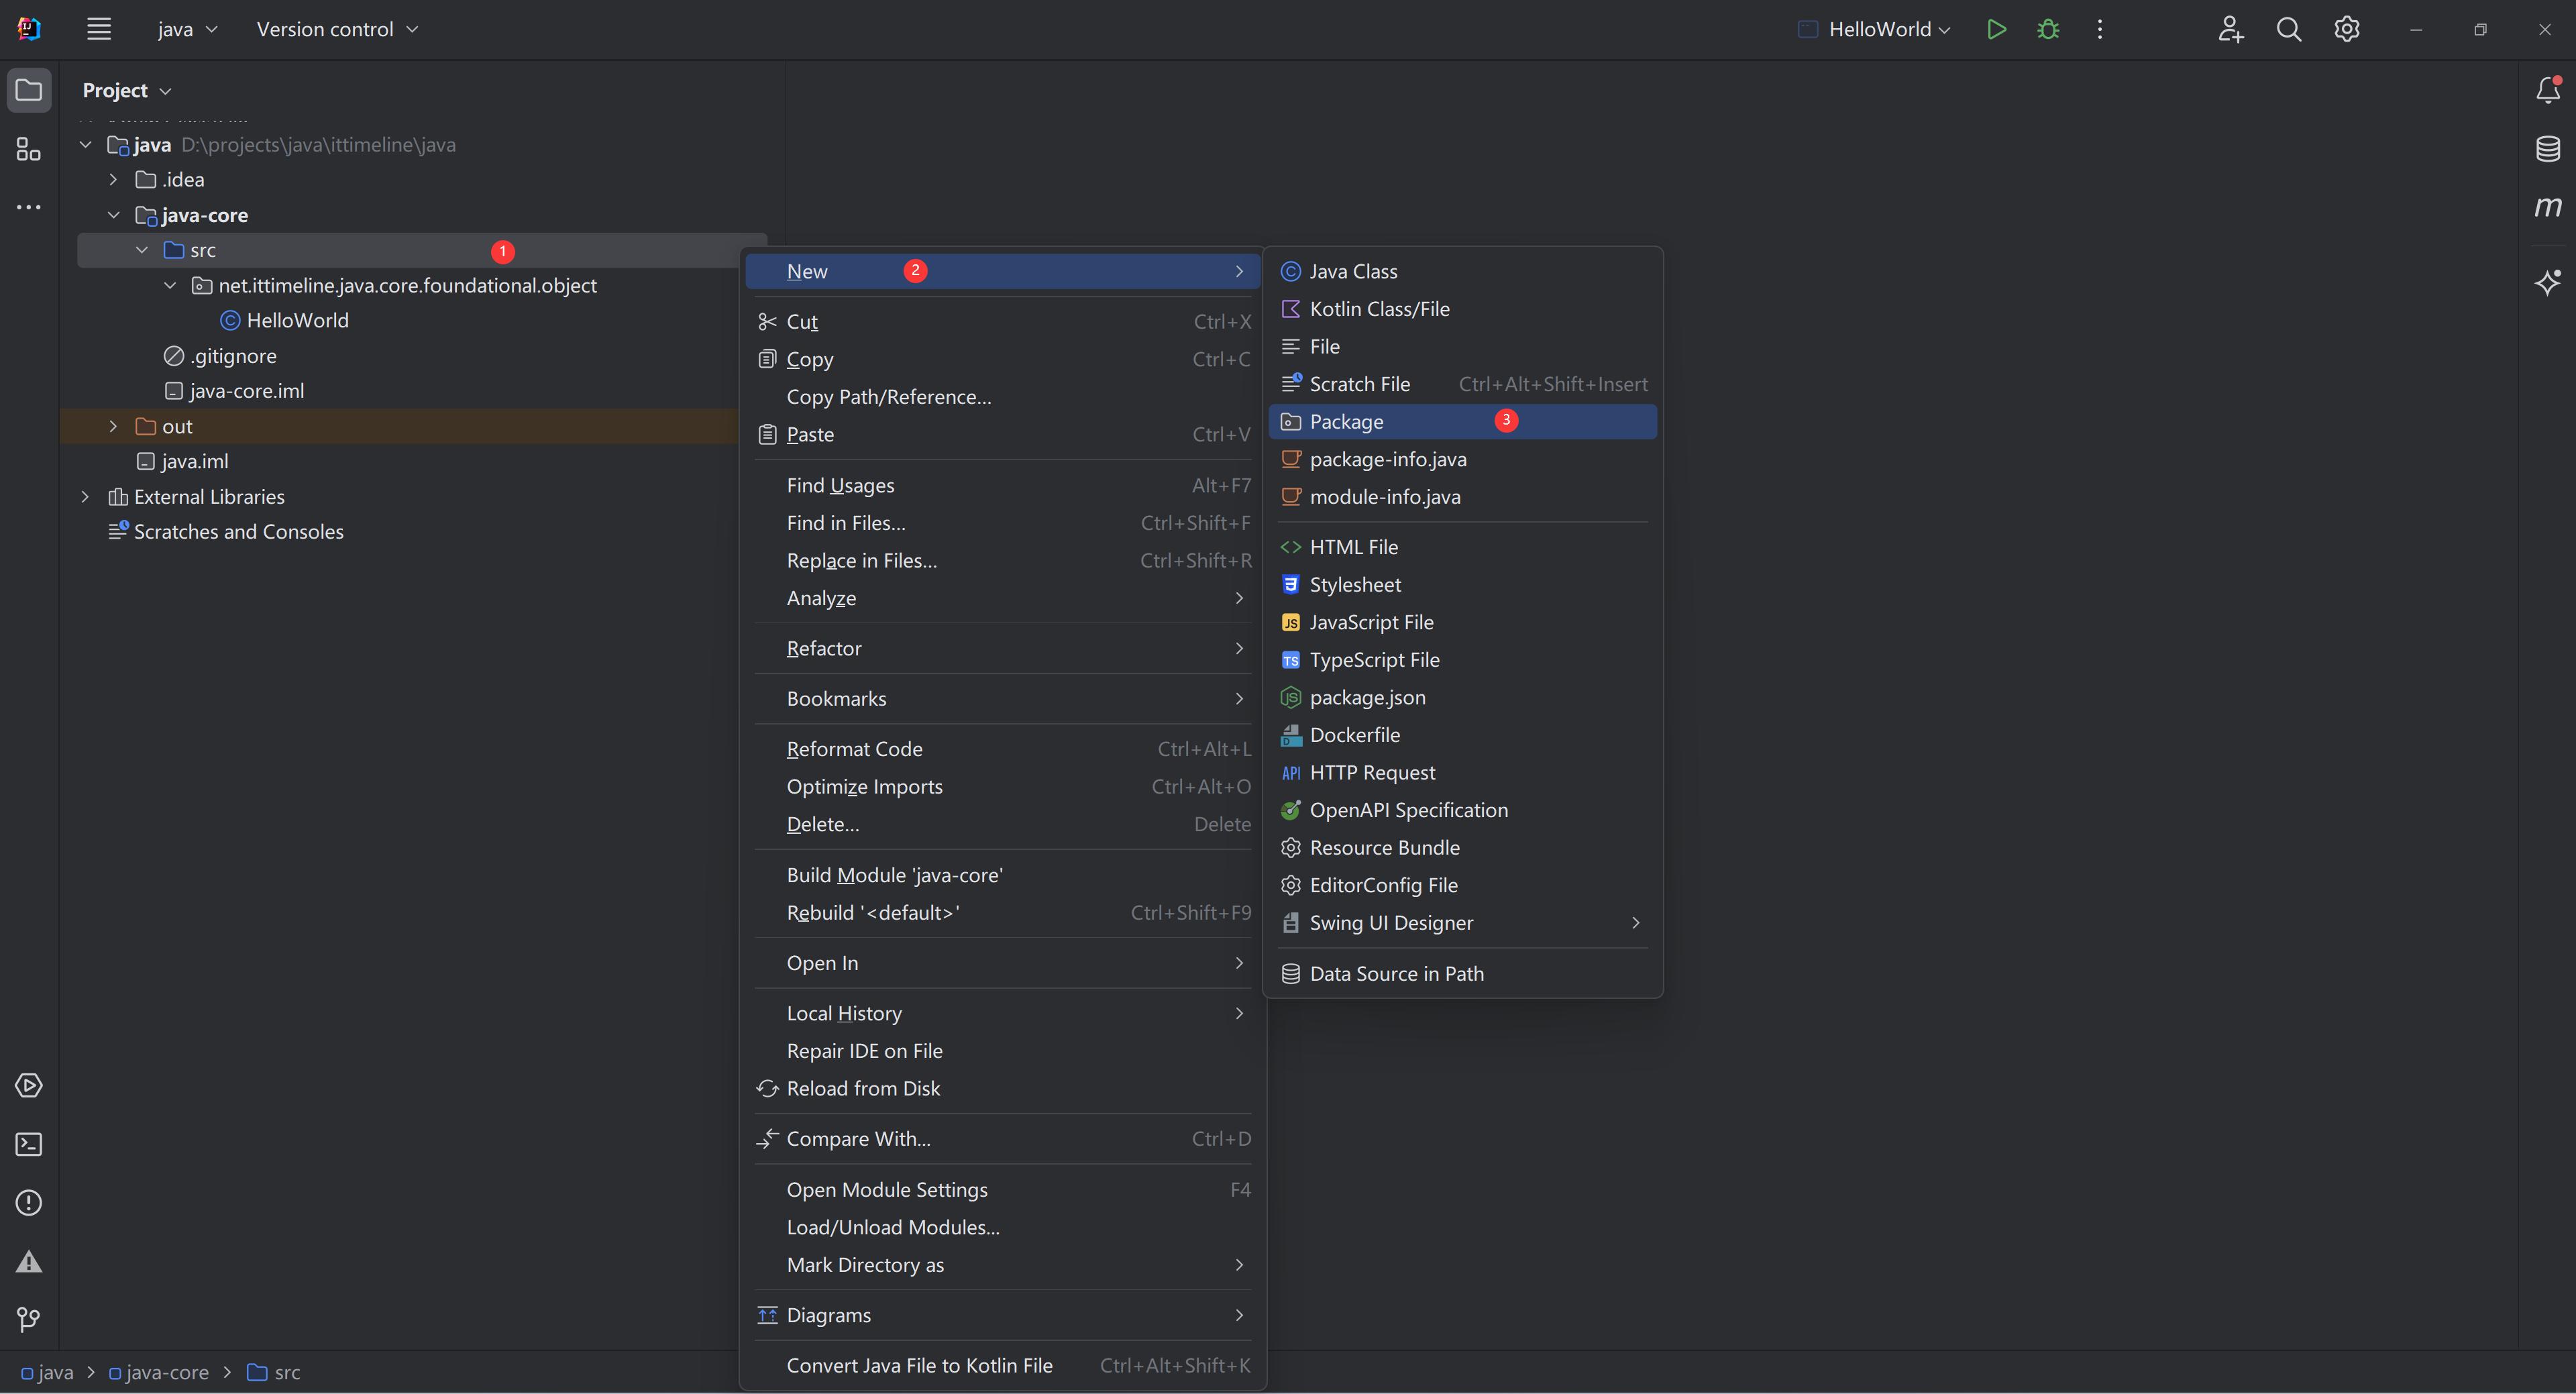Select Open Module Settings
Image resolution: width=2576 pixels, height=1394 pixels.
1003,1190
